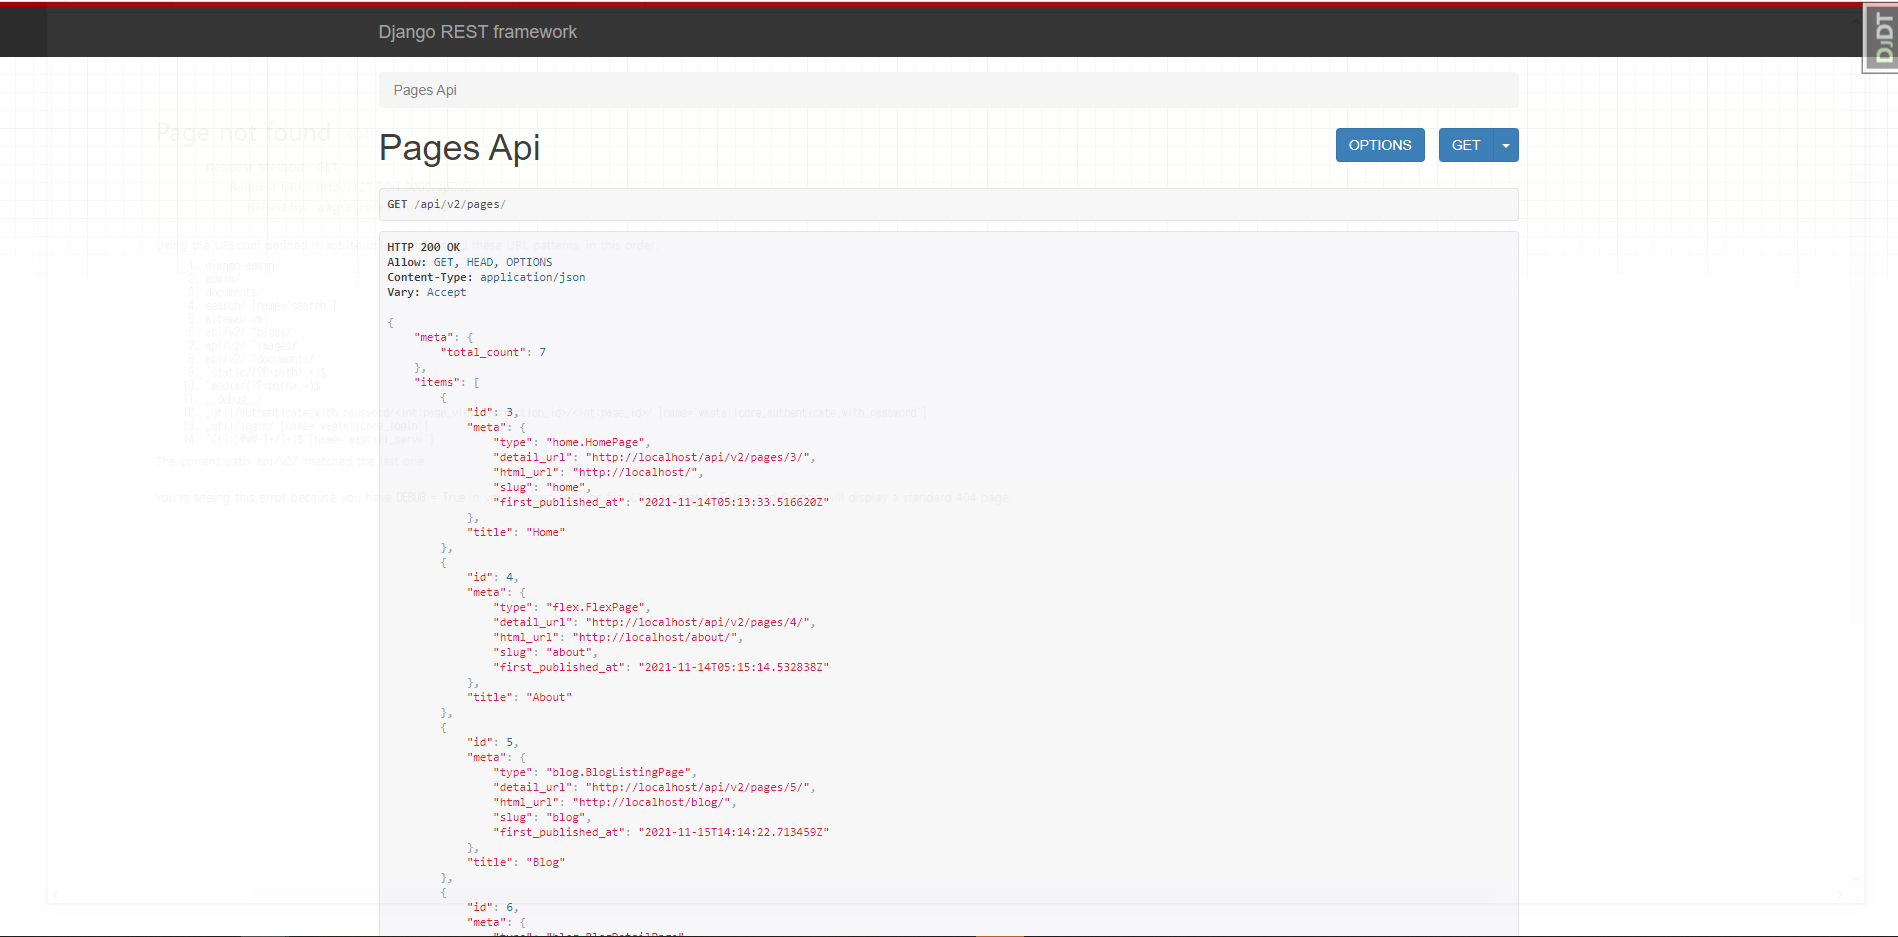Click the "flex.FlexPage" type value

(595, 607)
